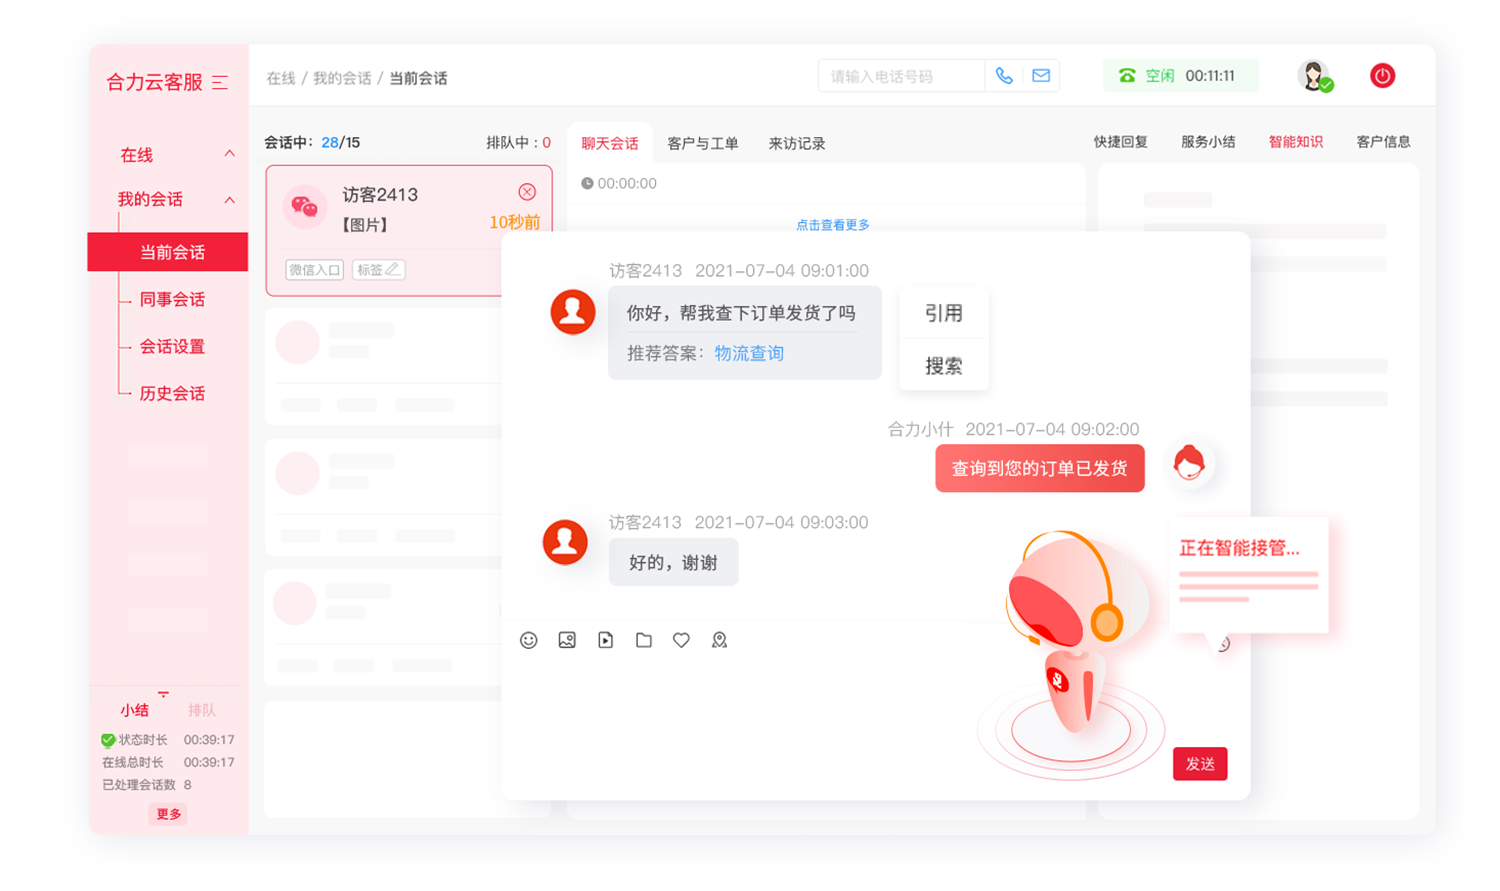Image resolution: width=1500 pixels, height=891 pixels.
Task: Open the folder file icon in chat toolbar
Action: pyautogui.click(x=644, y=640)
